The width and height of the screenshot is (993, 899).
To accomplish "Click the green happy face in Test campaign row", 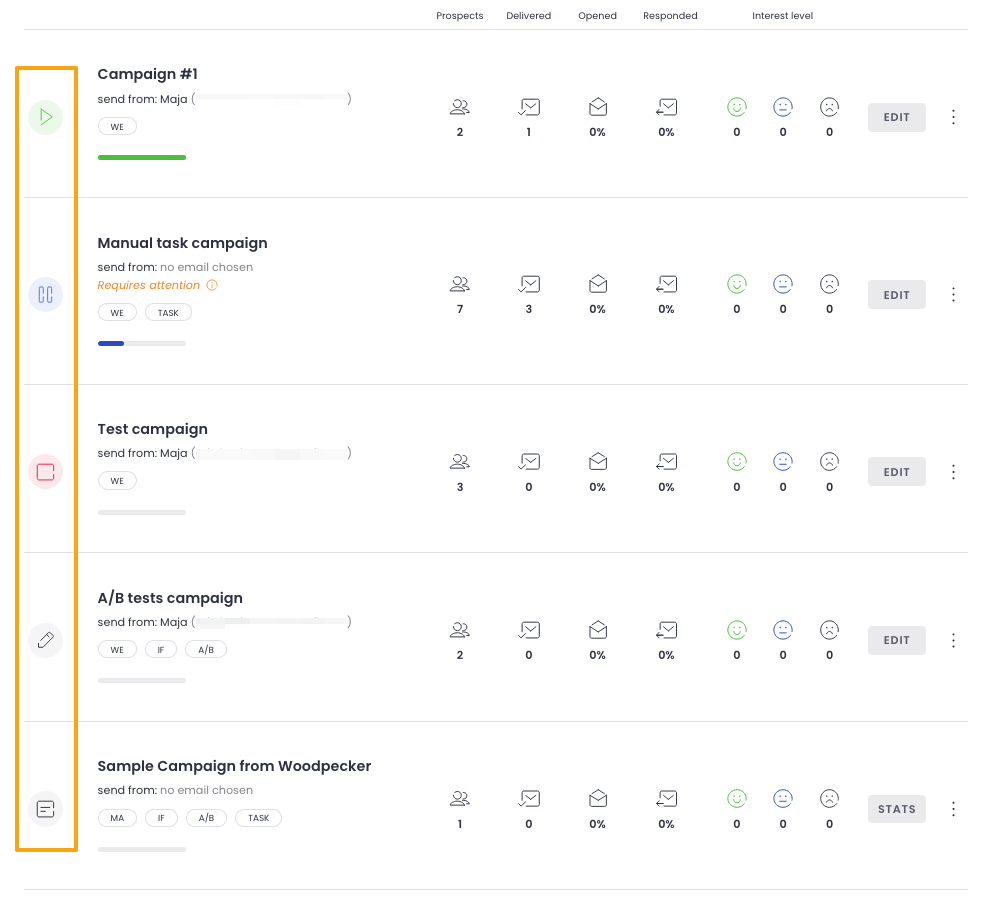I will pyautogui.click(x=737, y=461).
